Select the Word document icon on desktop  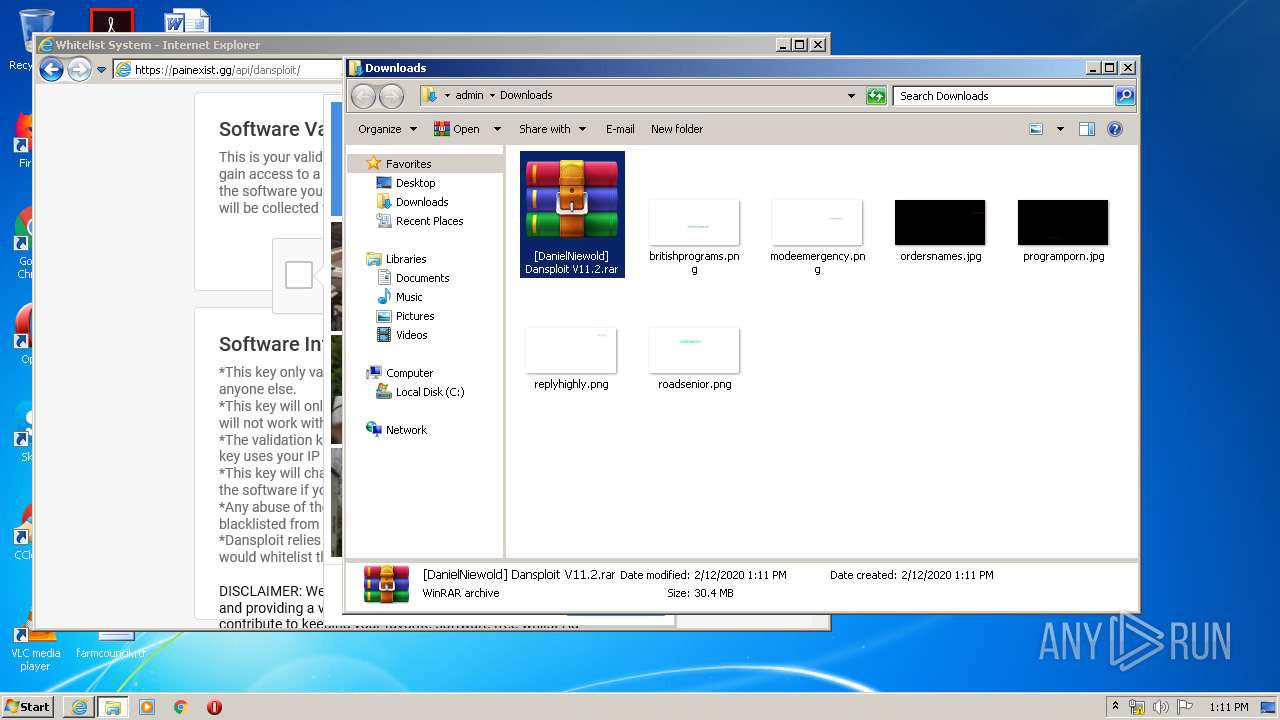(187, 22)
